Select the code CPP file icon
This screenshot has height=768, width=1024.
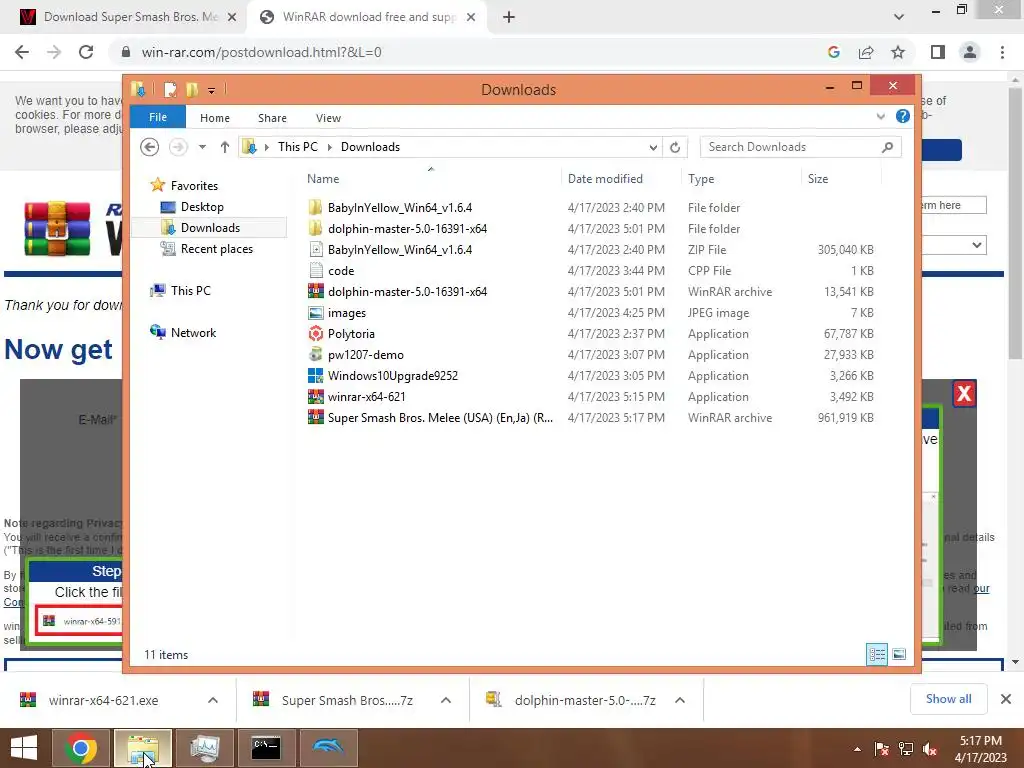tap(315, 270)
